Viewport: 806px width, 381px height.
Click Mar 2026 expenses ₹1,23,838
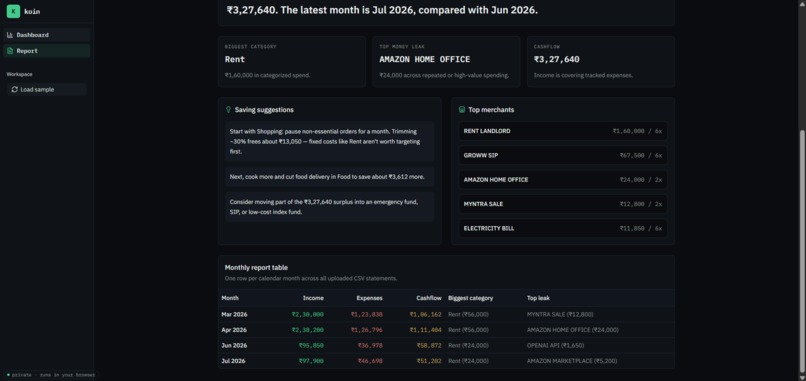click(x=367, y=314)
